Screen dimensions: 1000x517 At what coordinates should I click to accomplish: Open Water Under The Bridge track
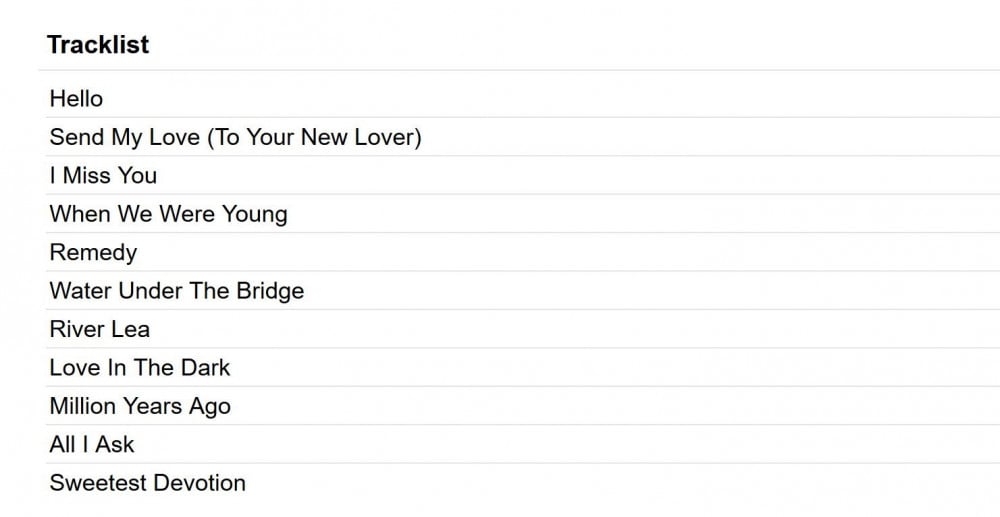(x=176, y=291)
